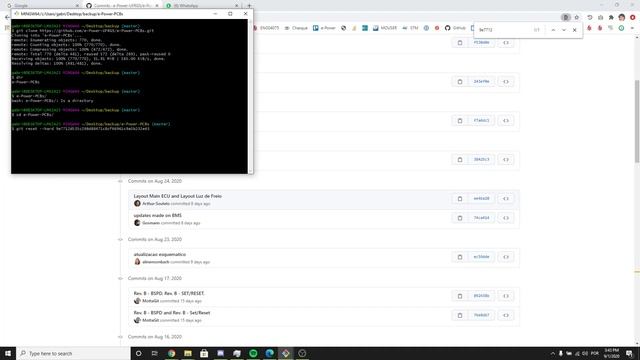Open Git Bash from the taskbar

coord(286,353)
